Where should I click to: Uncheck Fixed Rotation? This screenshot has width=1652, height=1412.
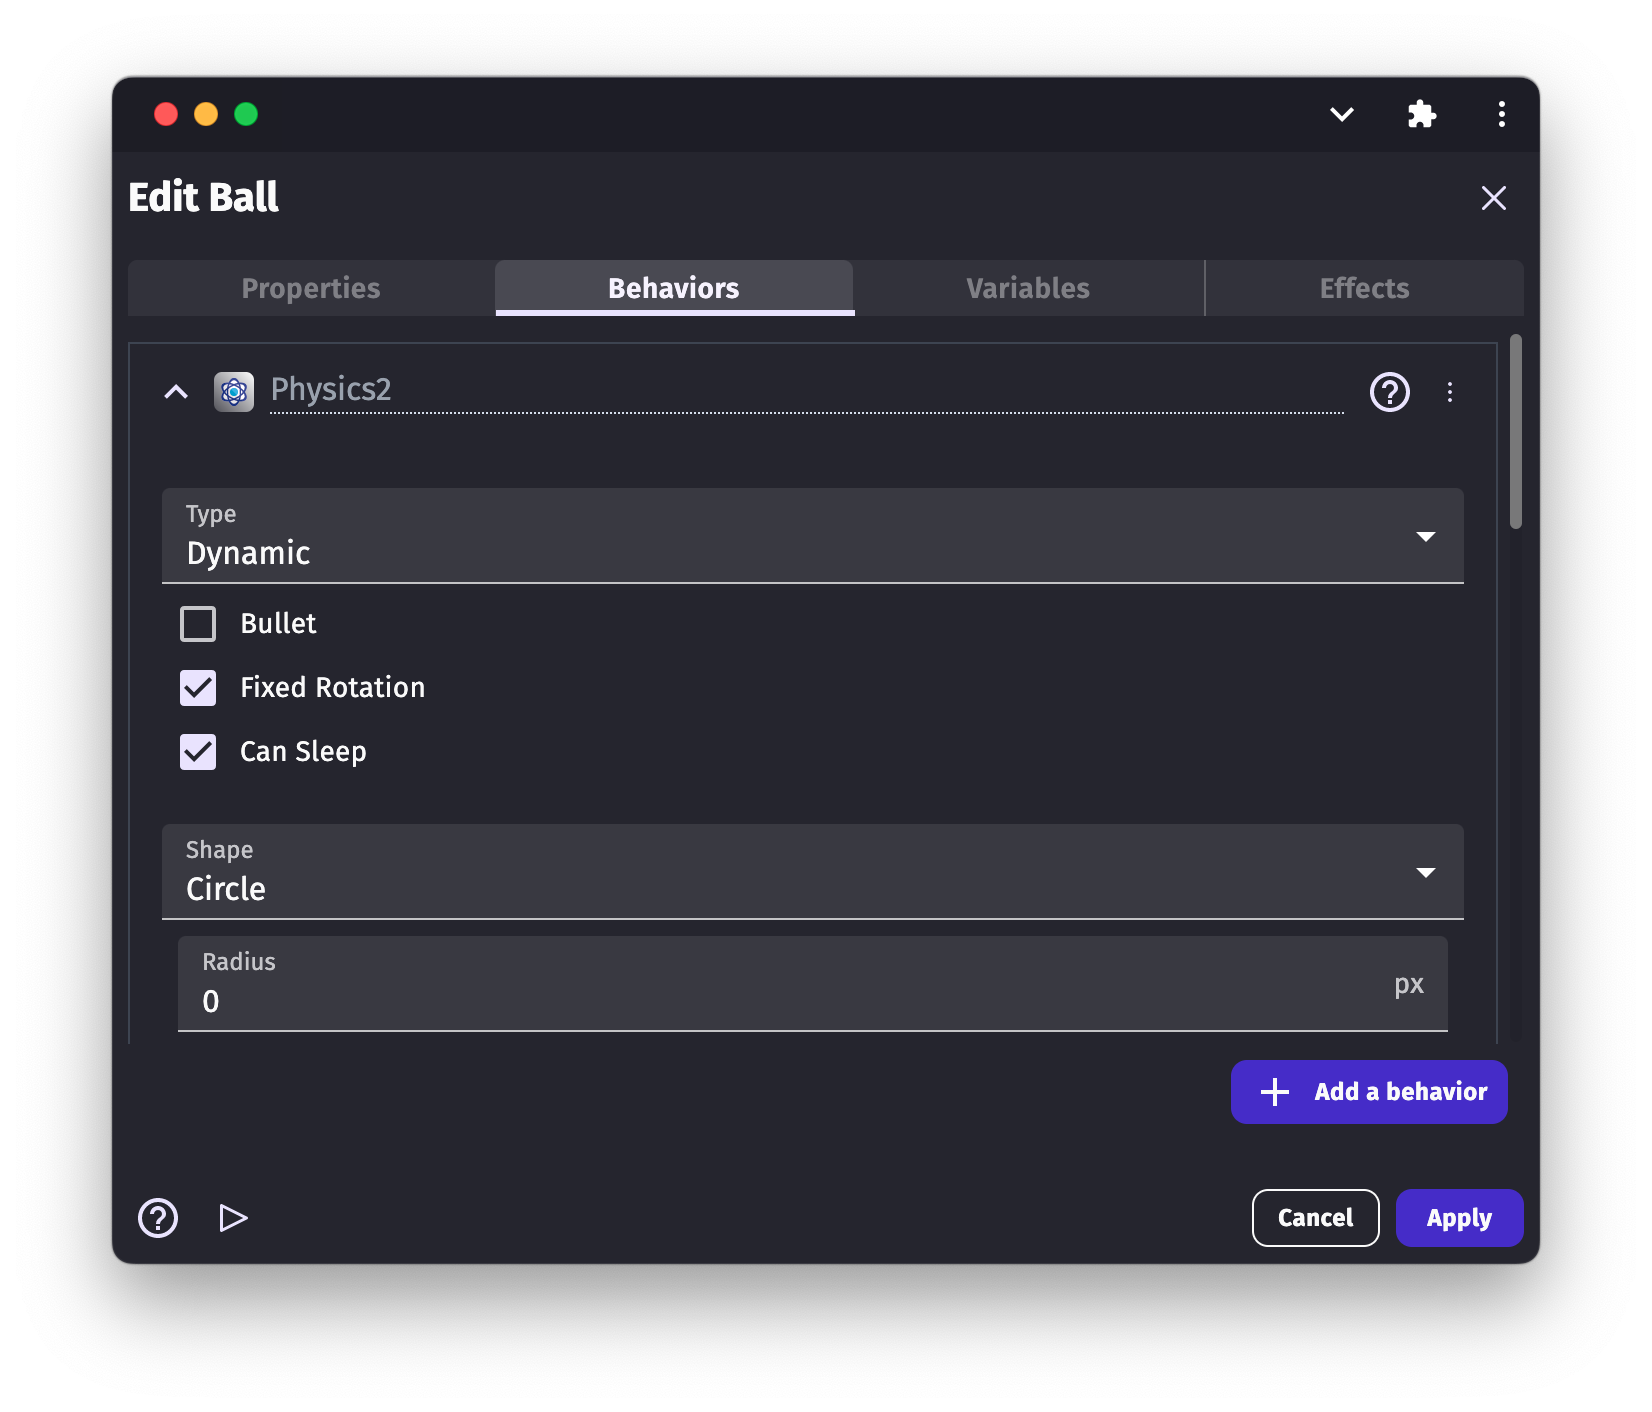(198, 688)
